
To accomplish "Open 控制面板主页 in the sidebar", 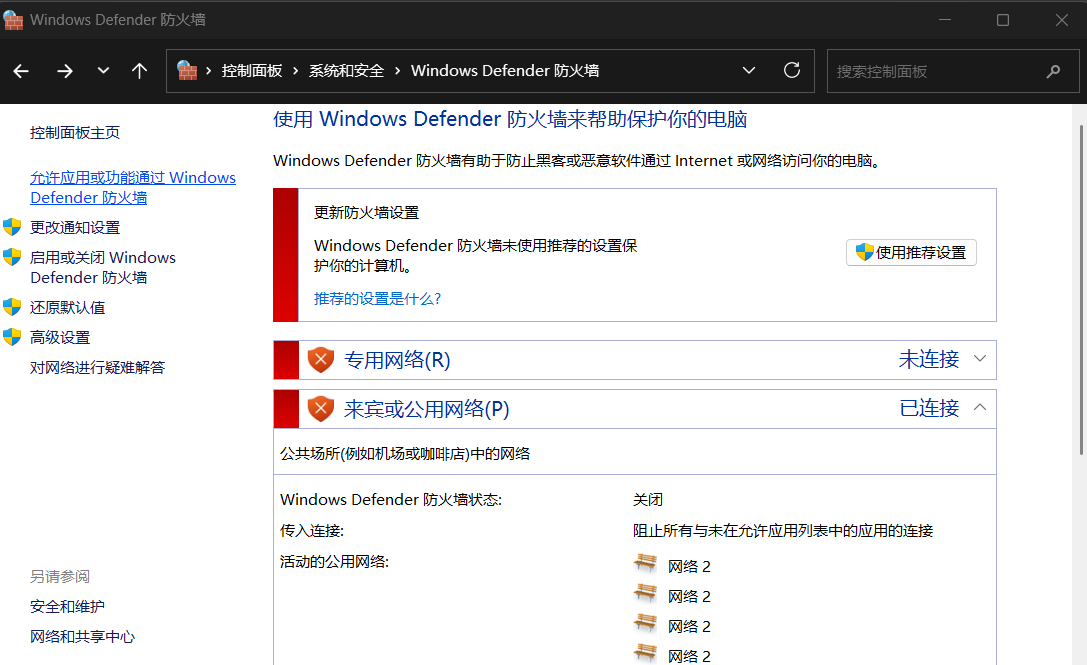I will click(x=75, y=132).
